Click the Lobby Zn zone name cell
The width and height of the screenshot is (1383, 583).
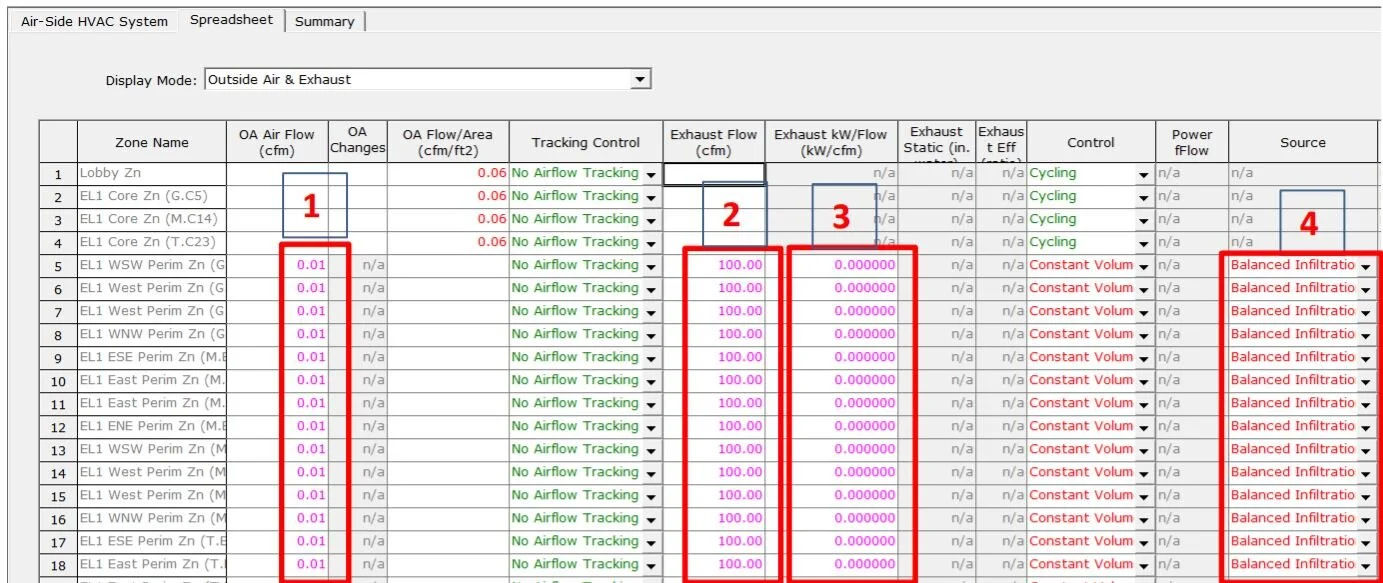pyautogui.click(x=152, y=173)
